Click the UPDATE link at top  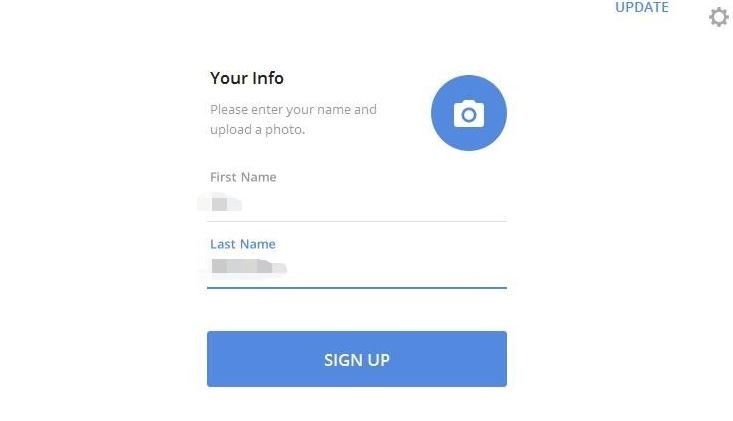(x=642, y=7)
